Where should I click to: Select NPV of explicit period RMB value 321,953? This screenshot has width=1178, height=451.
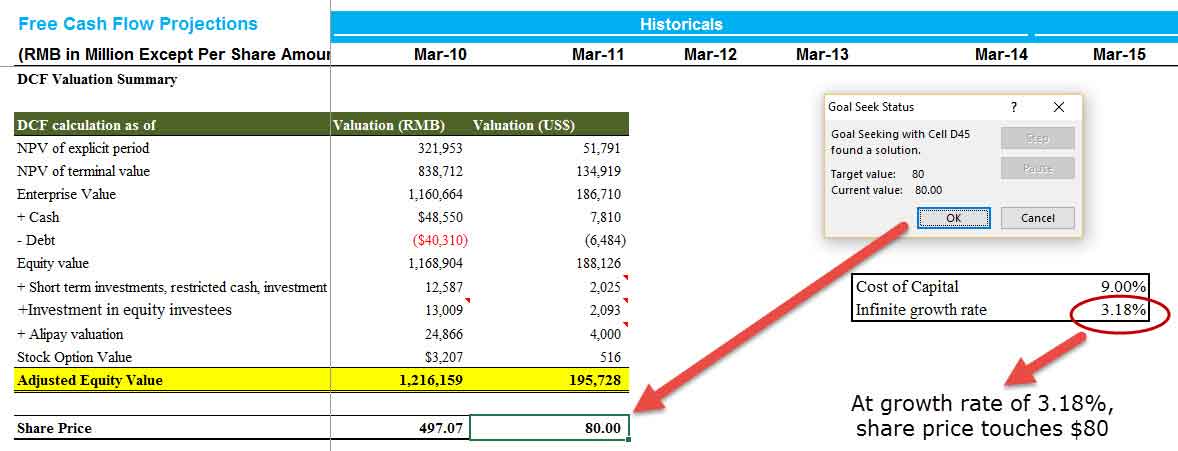point(440,148)
